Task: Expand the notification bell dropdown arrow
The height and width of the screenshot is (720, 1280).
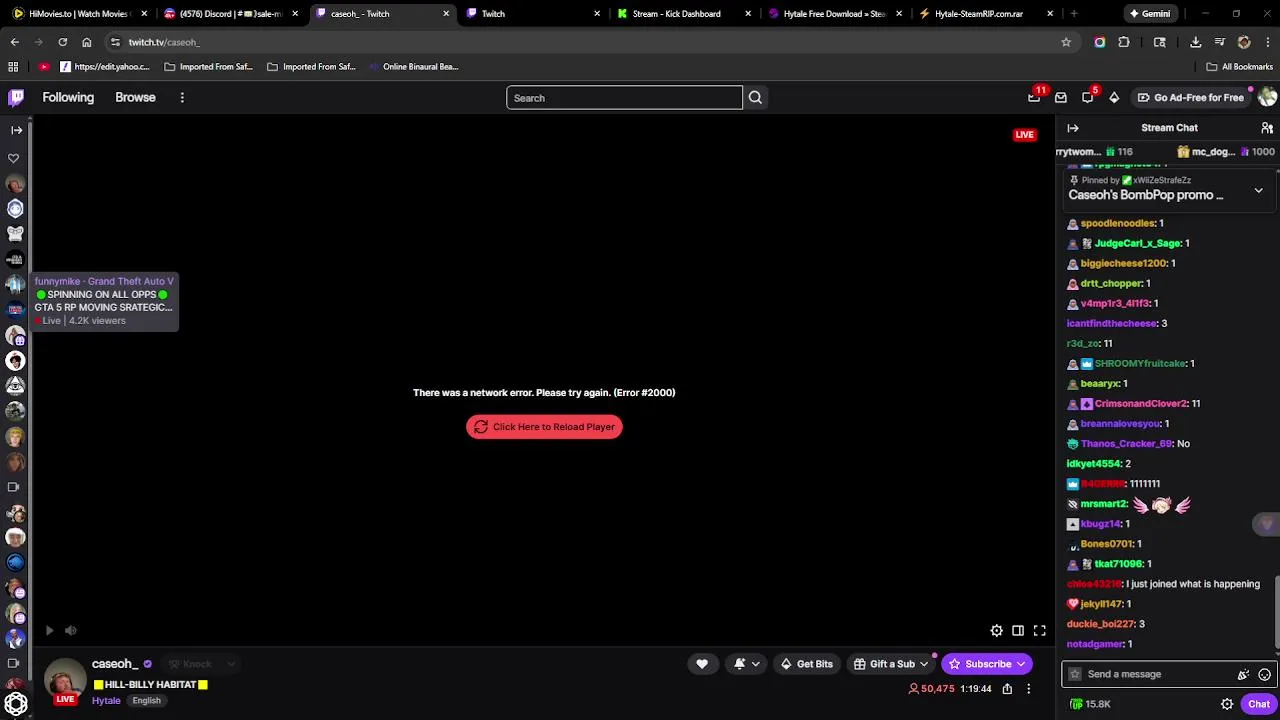Action: [x=755, y=664]
